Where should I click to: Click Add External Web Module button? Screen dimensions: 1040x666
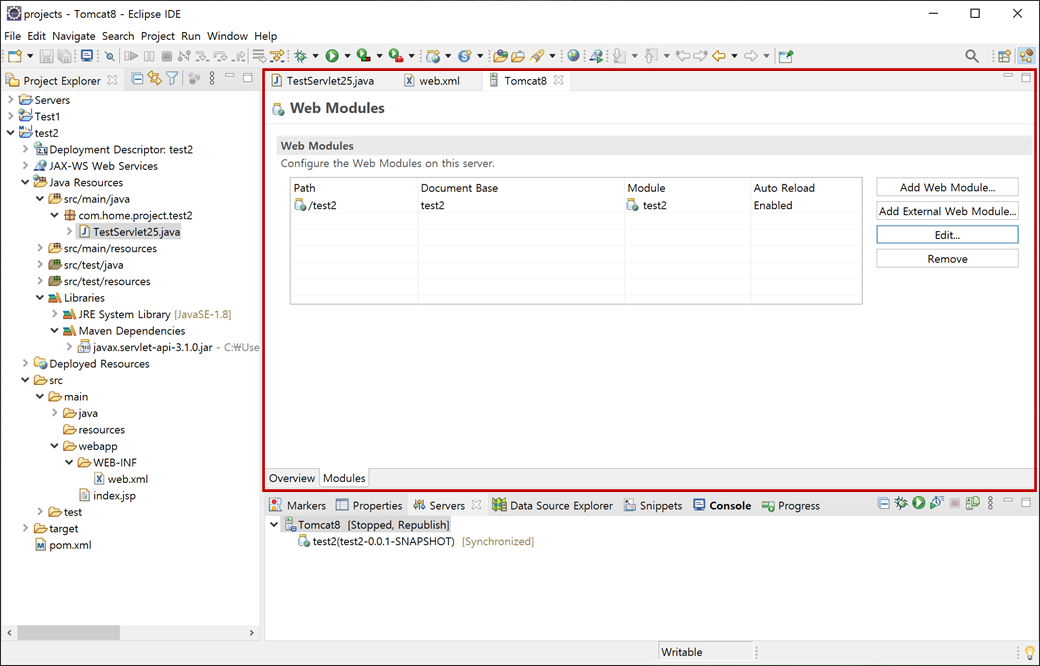point(947,211)
